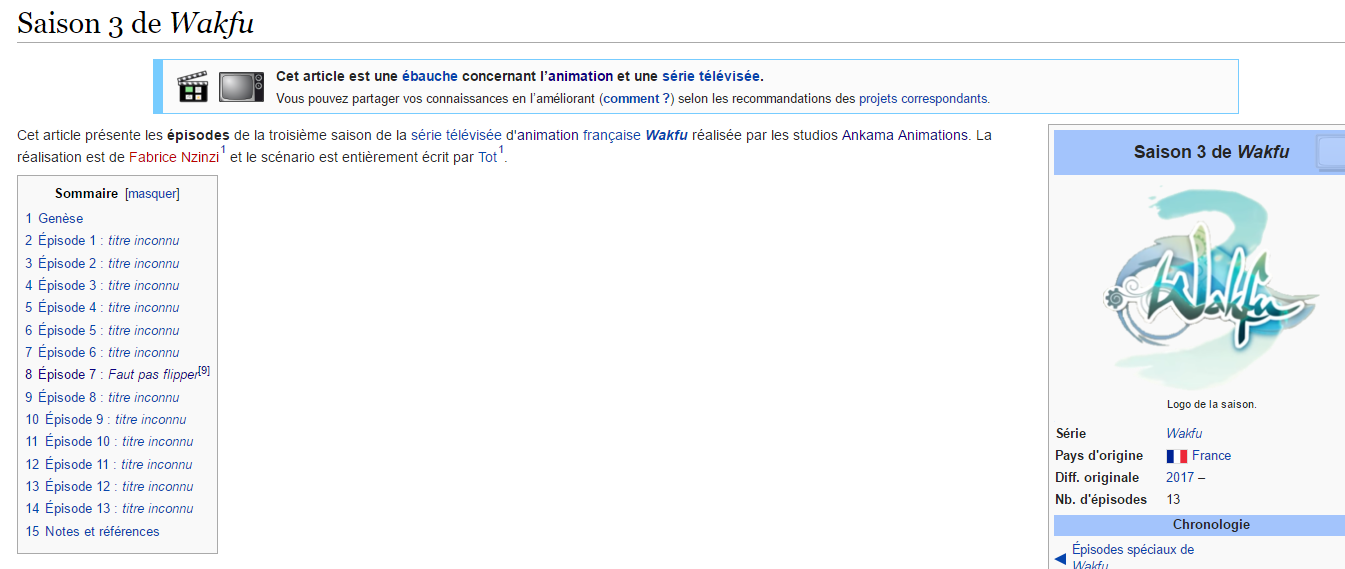Click the television icon in banner
The width and height of the screenshot is (1345, 569).
pyautogui.click(x=241, y=87)
